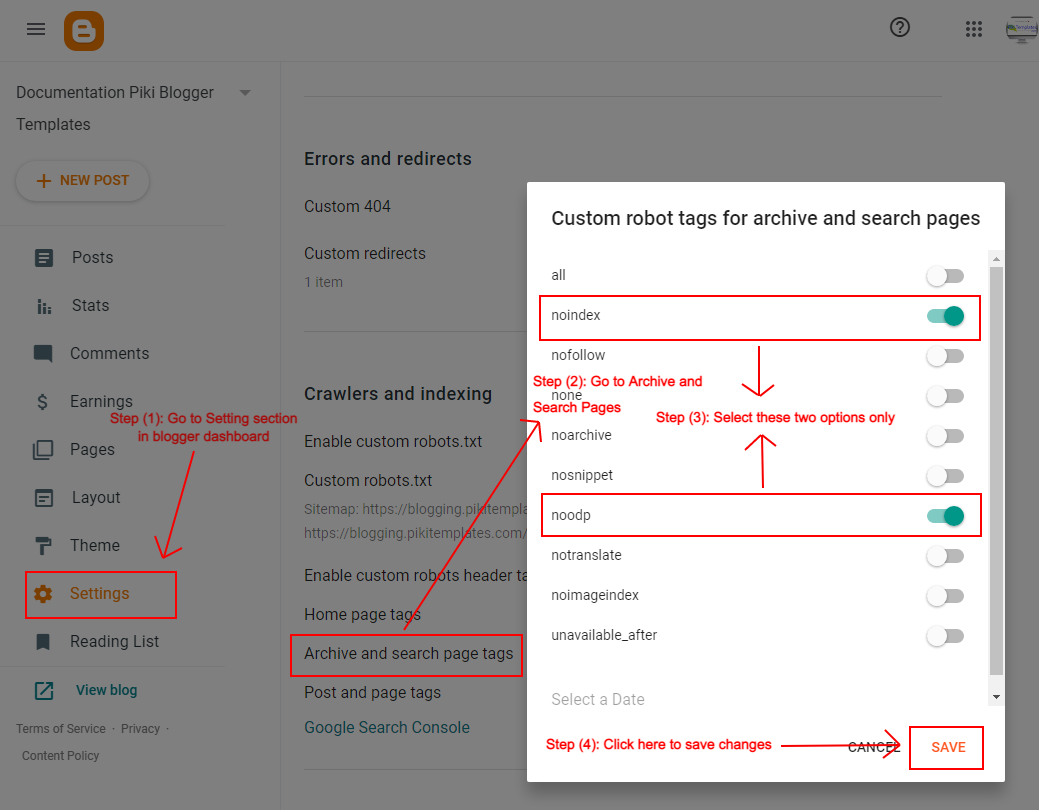Go to Settings in the sidebar
Screen dimensions: 1039x810
click(x=101, y=595)
